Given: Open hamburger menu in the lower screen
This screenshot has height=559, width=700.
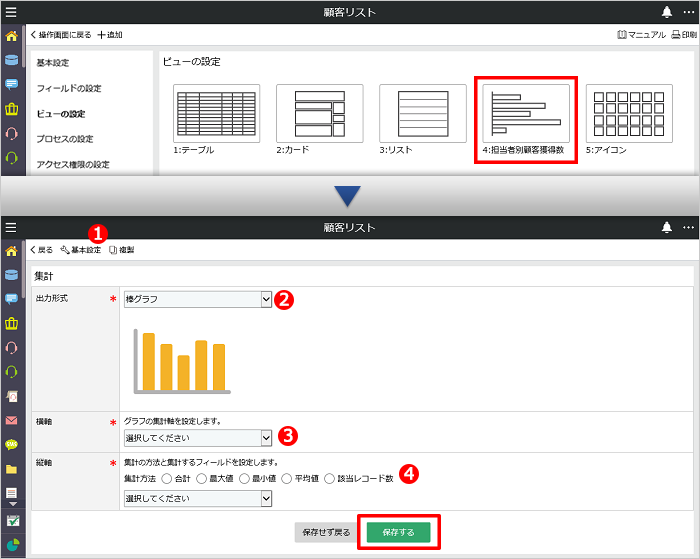Looking at the screenshot, I should (x=11, y=228).
